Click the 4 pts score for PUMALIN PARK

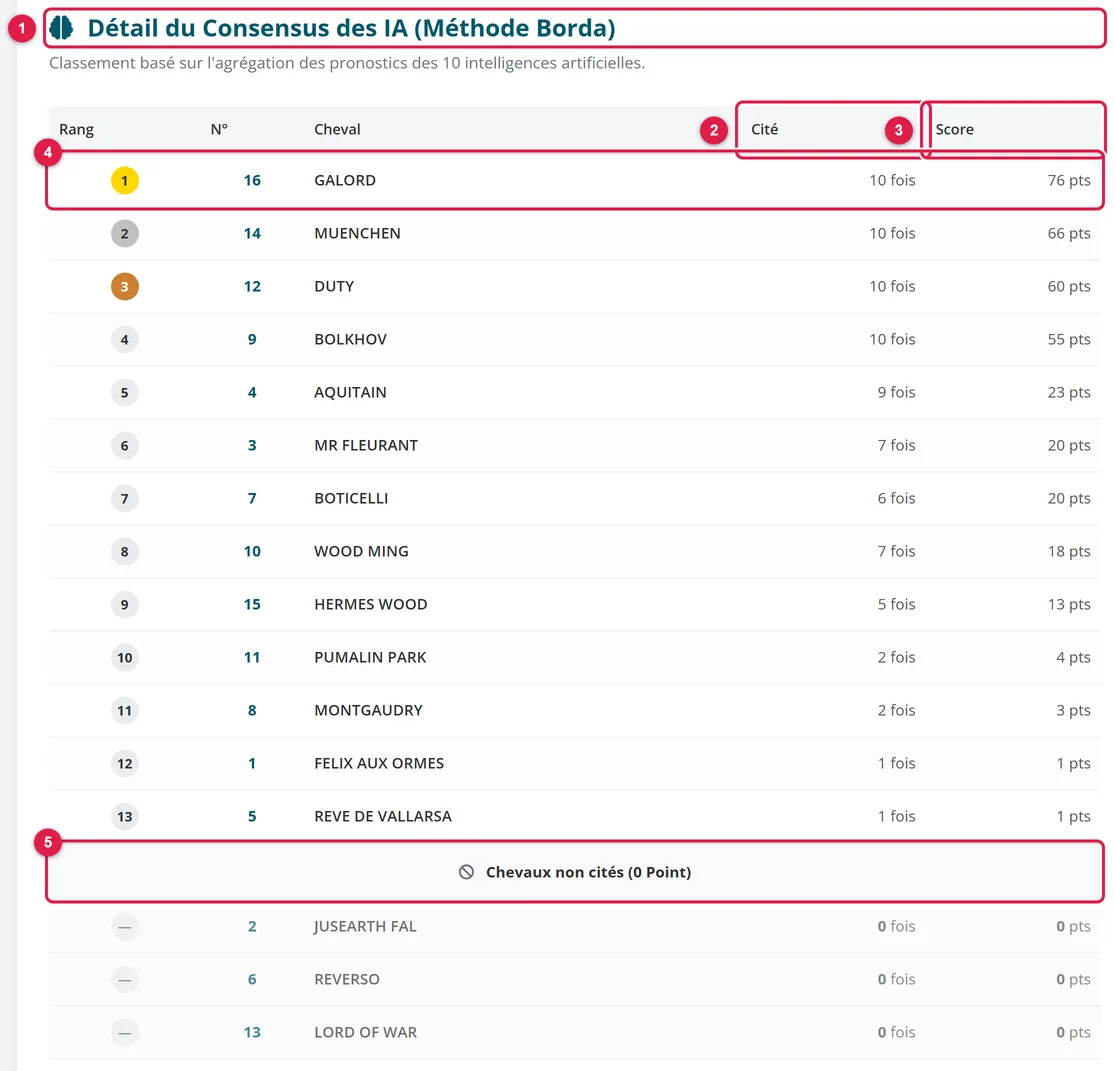click(x=1073, y=657)
